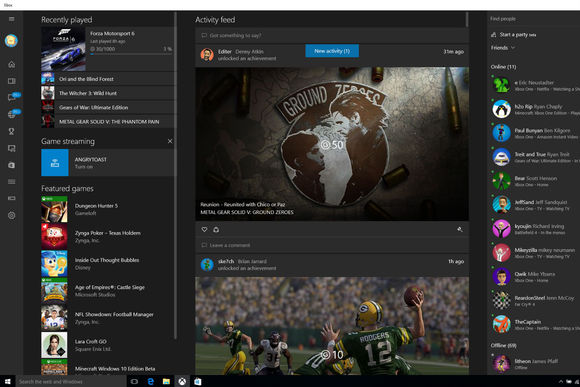Open your profile avatar in the sidebar
The width and height of the screenshot is (580, 387).
tap(11, 40)
